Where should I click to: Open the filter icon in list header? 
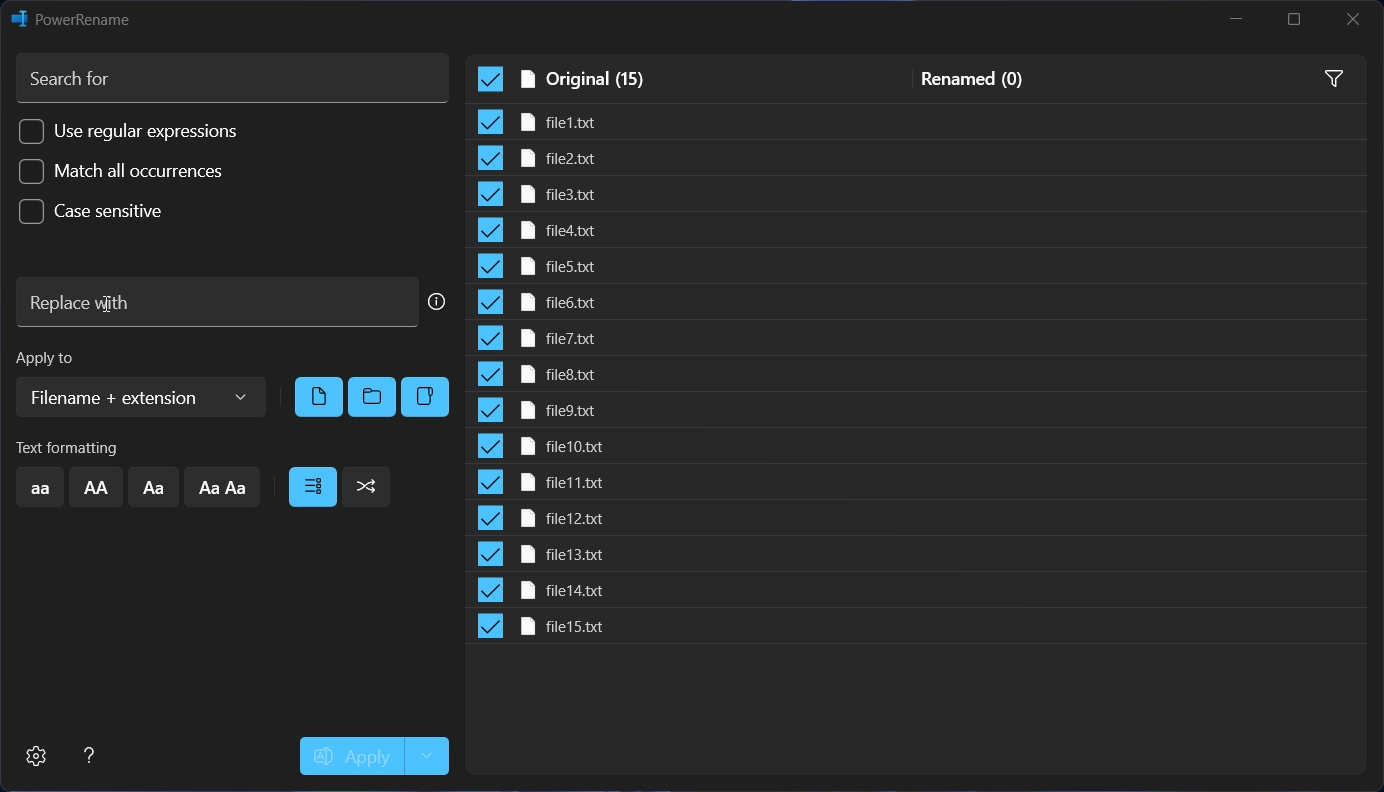coord(1333,79)
